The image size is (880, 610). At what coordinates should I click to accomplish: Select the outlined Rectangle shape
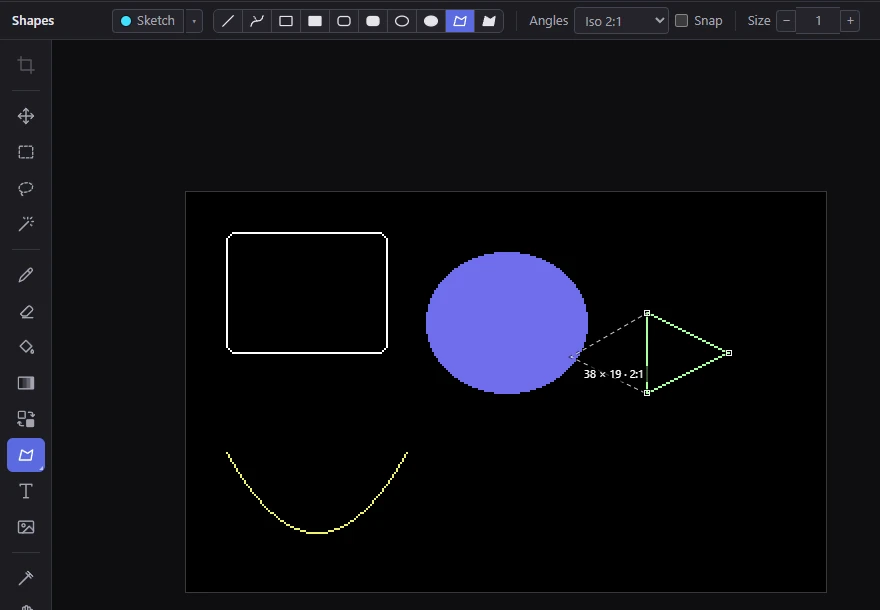(x=286, y=21)
